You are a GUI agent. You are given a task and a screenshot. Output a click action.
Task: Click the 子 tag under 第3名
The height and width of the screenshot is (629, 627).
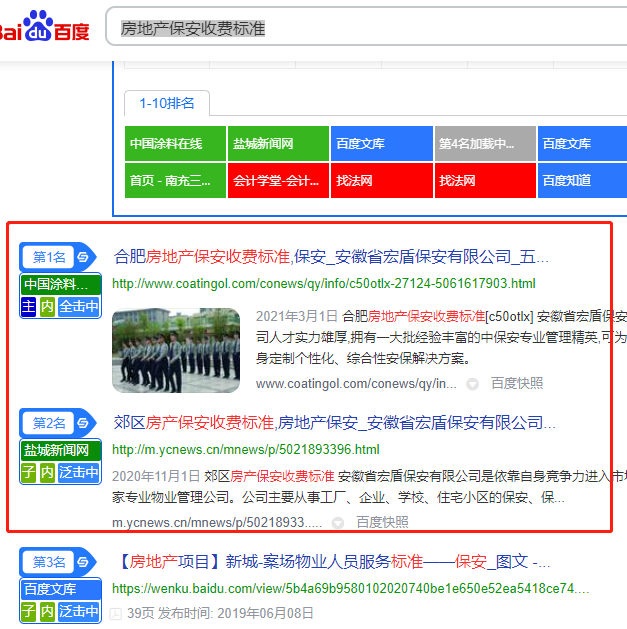pyautogui.click(x=28, y=611)
